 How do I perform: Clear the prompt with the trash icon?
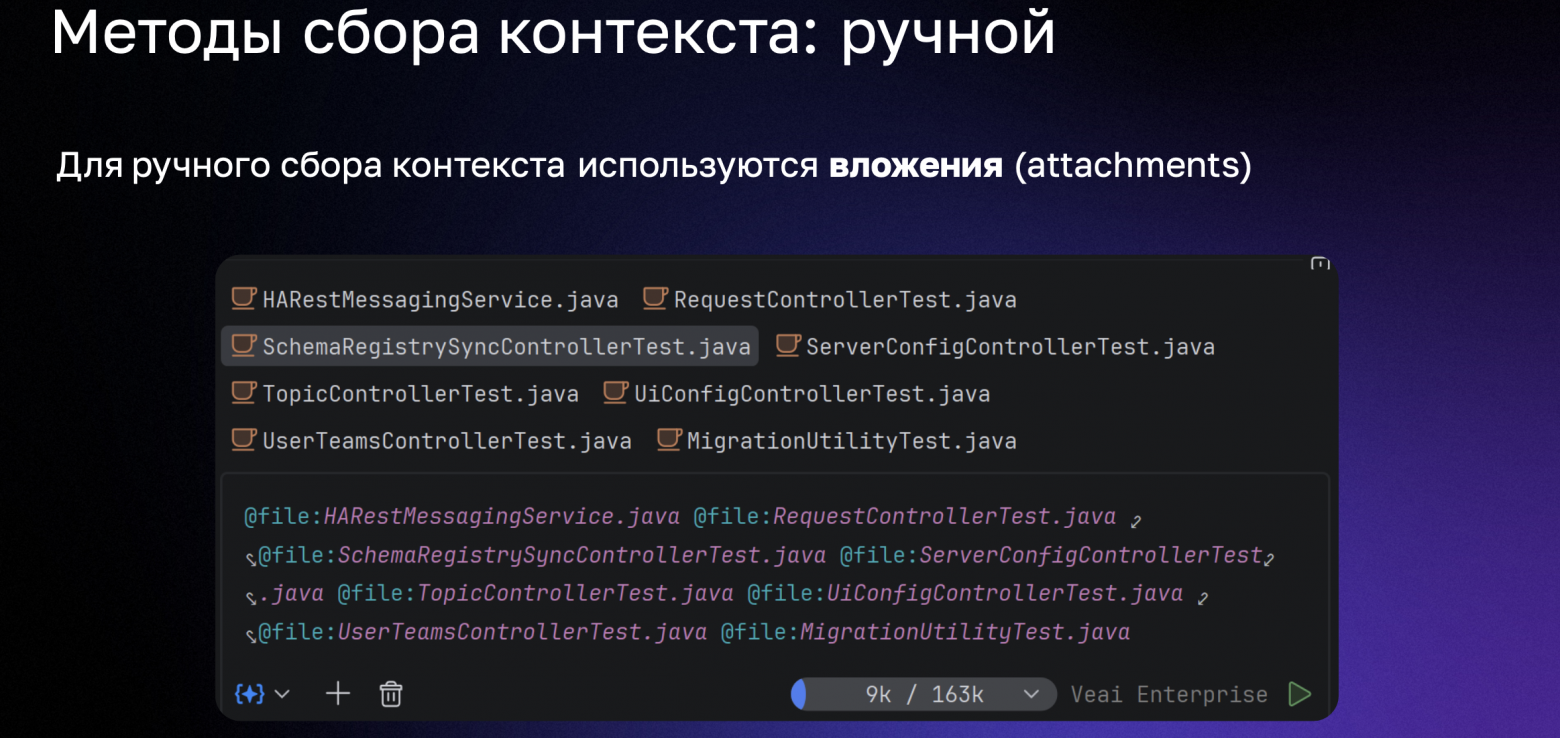point(391,693)
